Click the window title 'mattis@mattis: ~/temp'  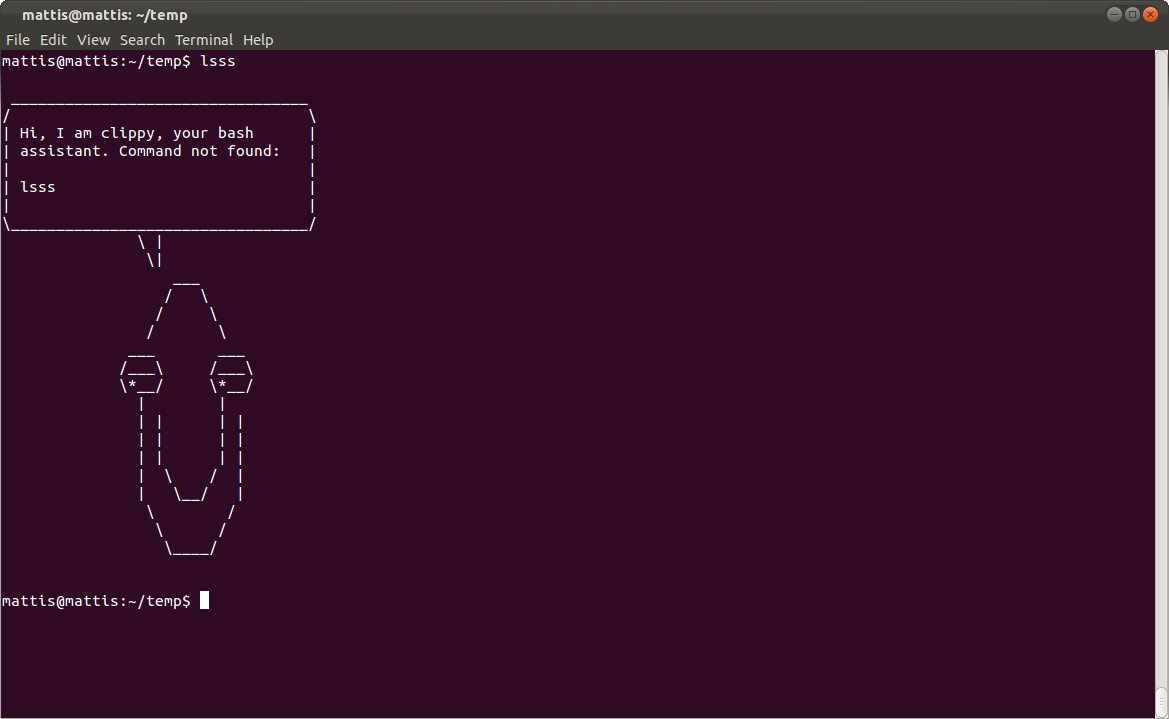coord(104,15)
